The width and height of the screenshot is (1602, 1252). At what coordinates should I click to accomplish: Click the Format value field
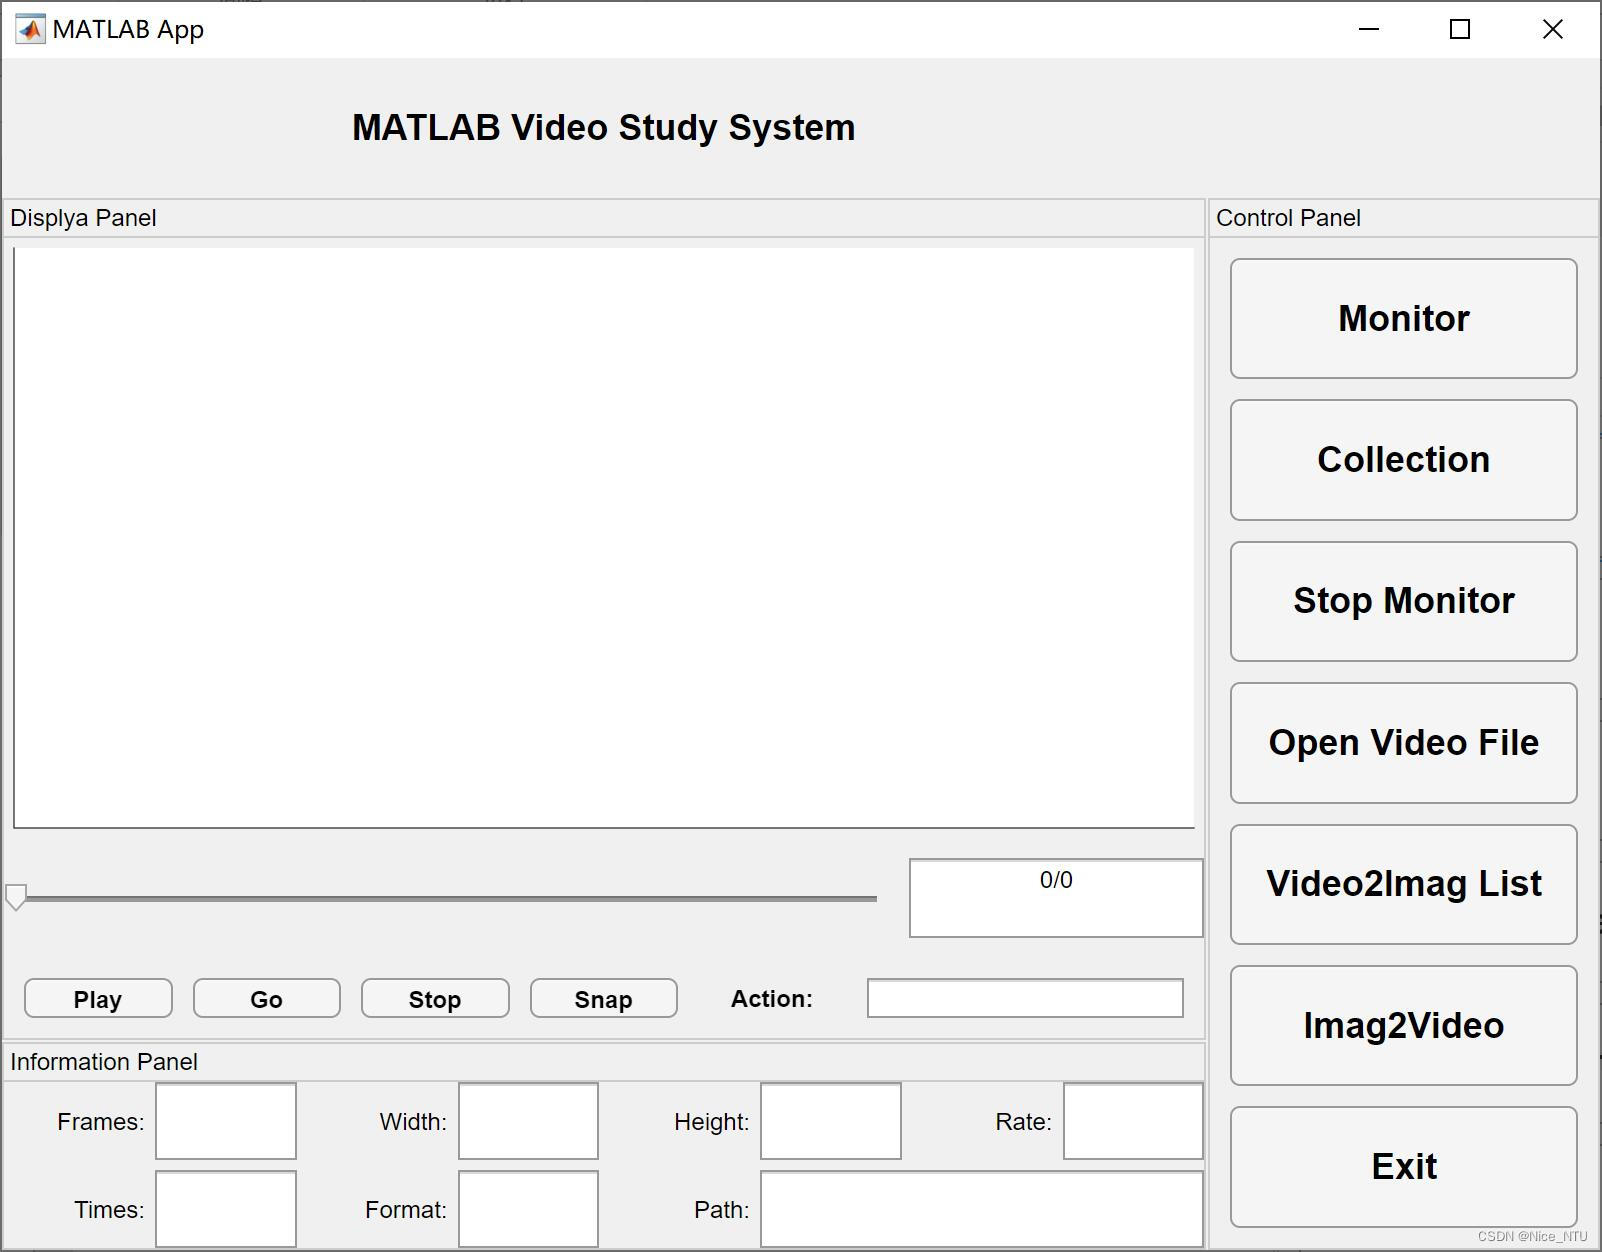[x=528, y=1209]
